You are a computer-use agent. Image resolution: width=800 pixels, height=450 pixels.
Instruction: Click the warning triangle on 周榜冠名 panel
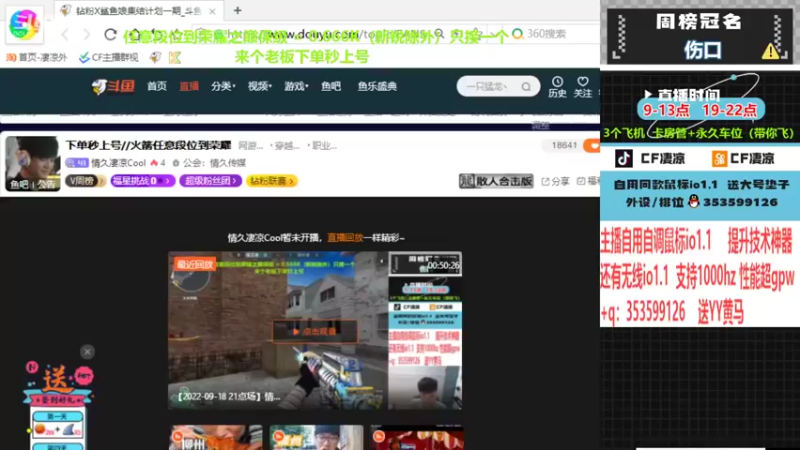(x=770, y=51)
